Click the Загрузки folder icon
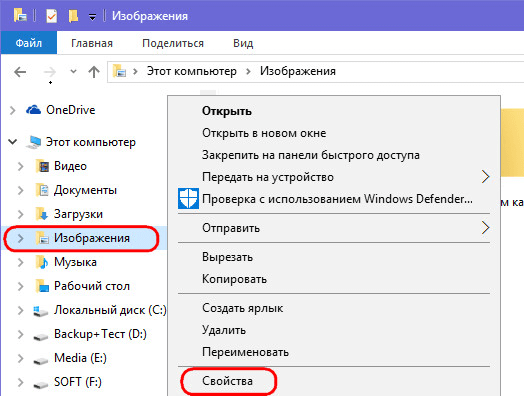 pos(42,214)
